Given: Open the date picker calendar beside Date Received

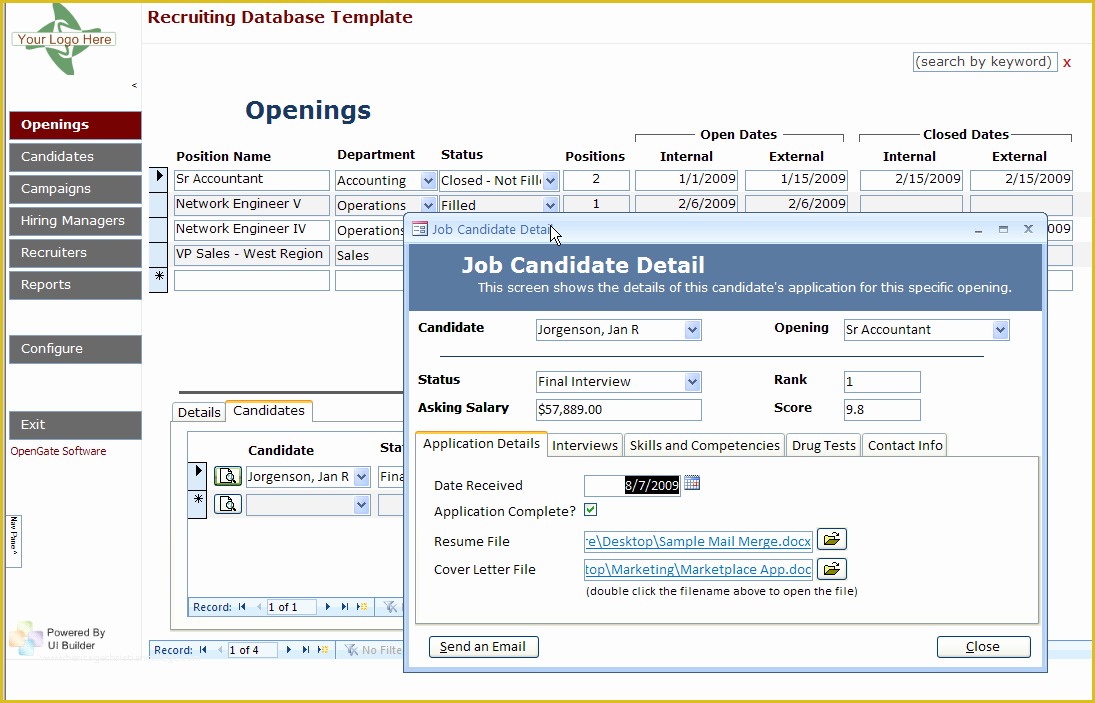Looking at the screenshot, I should pos(692,484).
